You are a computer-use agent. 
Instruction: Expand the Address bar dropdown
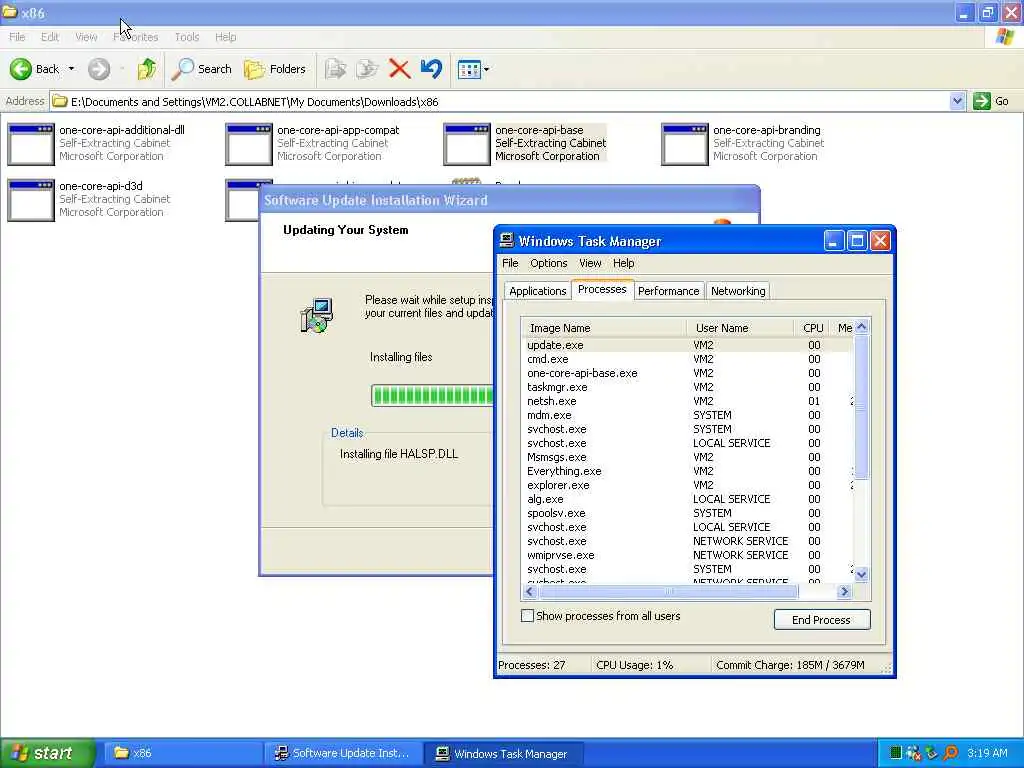tap(957, 101)
